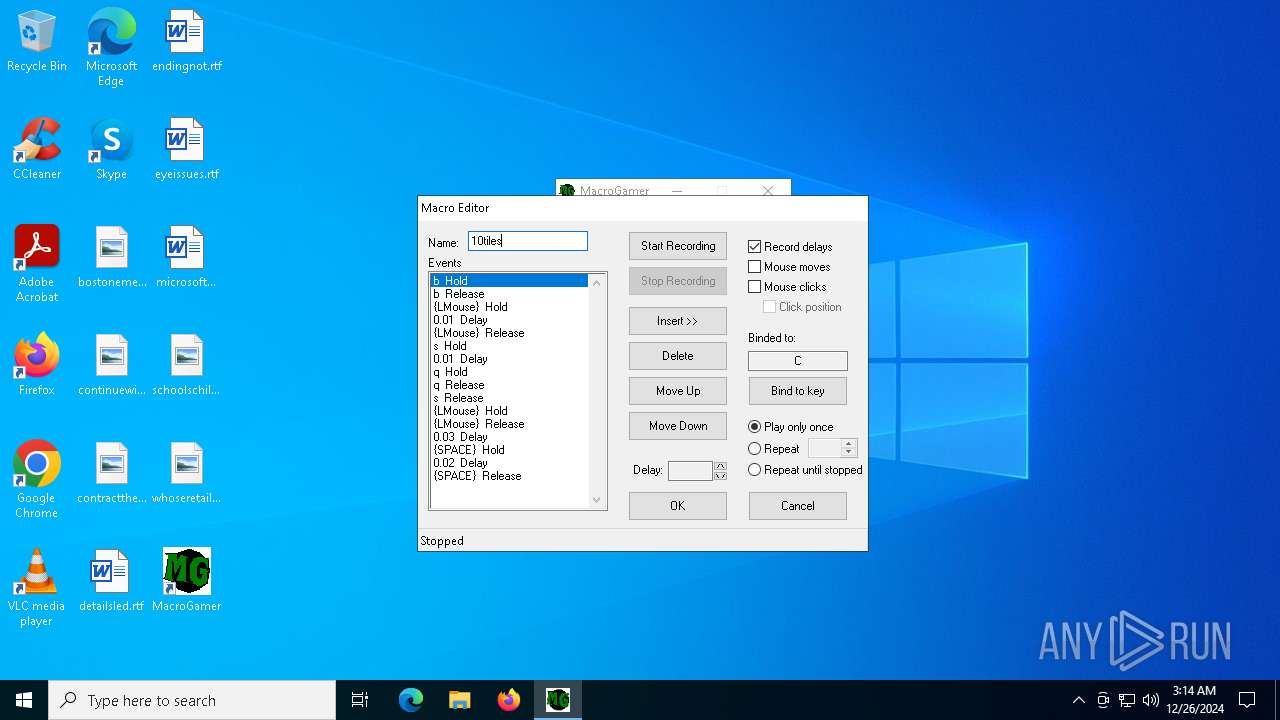Enable the Mouse clicks checkbox
This screenshot has height=720, width=1280.
click(x=755, y=287)
